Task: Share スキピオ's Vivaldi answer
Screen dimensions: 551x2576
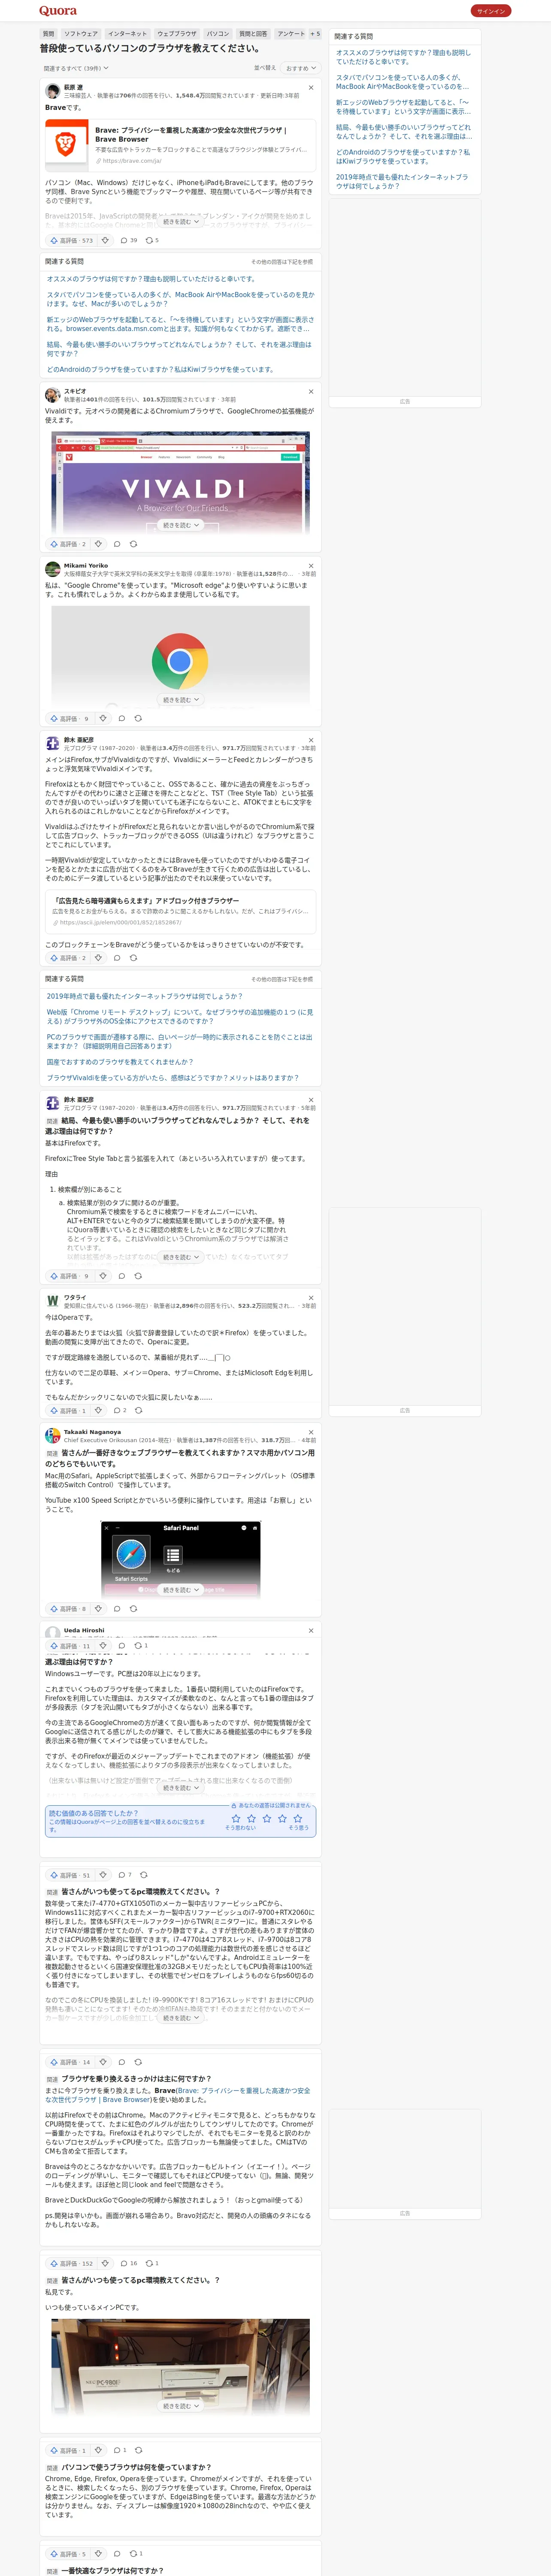Action: [133, 544]
